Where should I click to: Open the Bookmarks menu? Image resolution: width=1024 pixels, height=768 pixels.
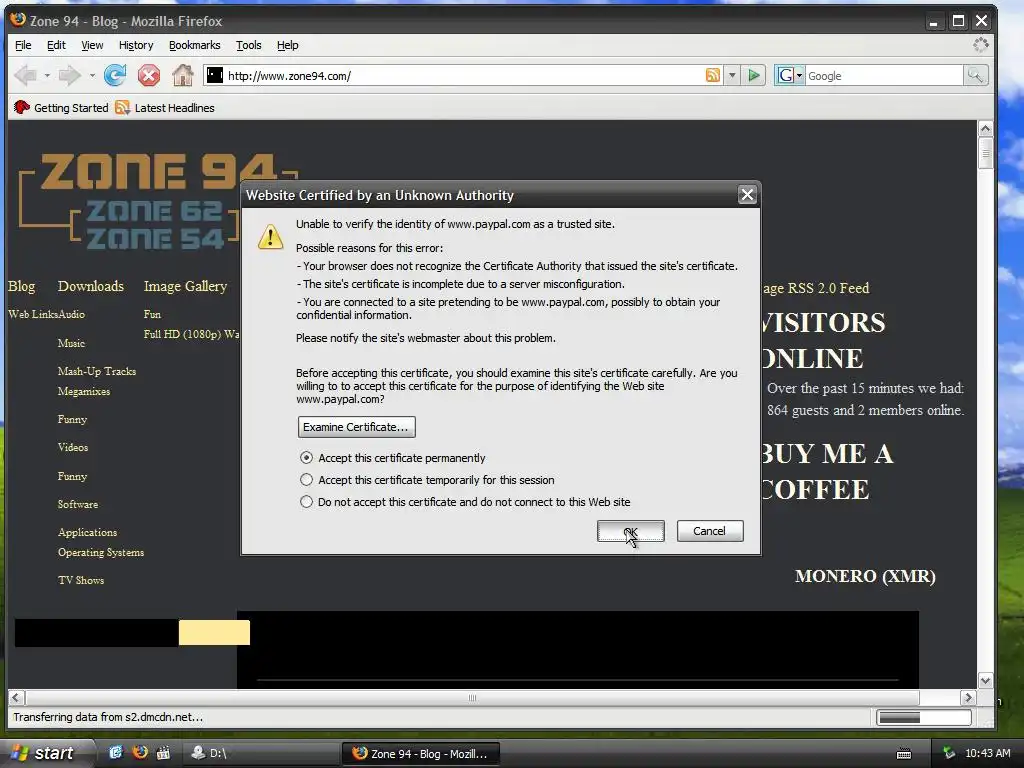(x=195, y=45)
